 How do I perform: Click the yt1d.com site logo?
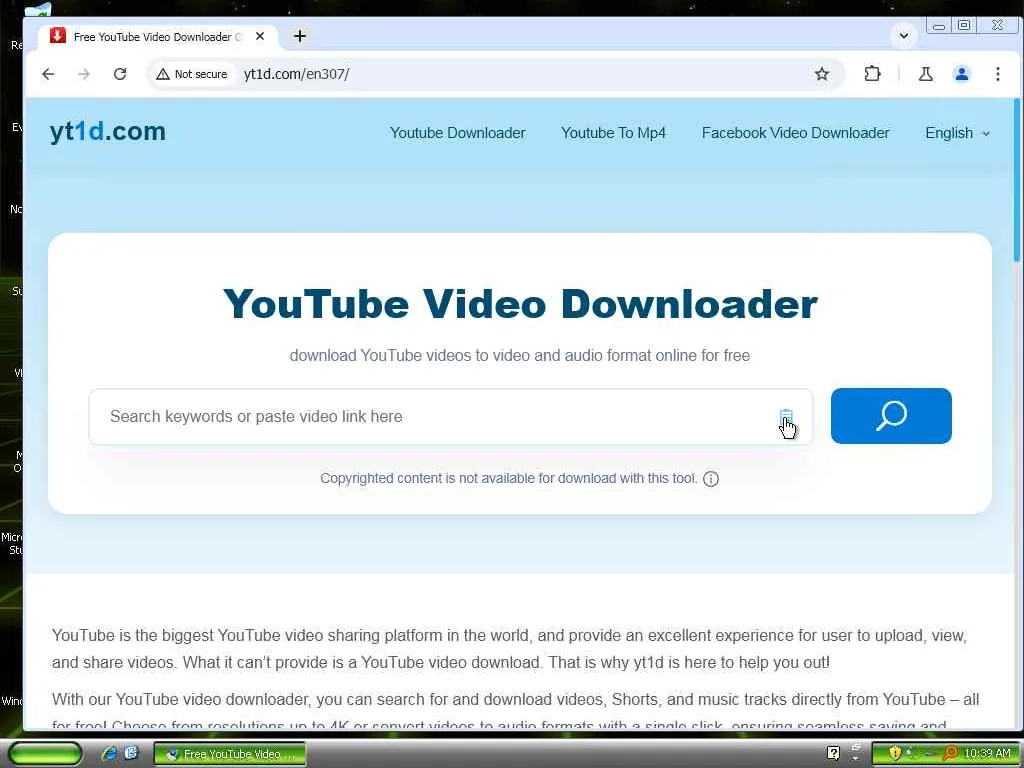pos(108,131)
